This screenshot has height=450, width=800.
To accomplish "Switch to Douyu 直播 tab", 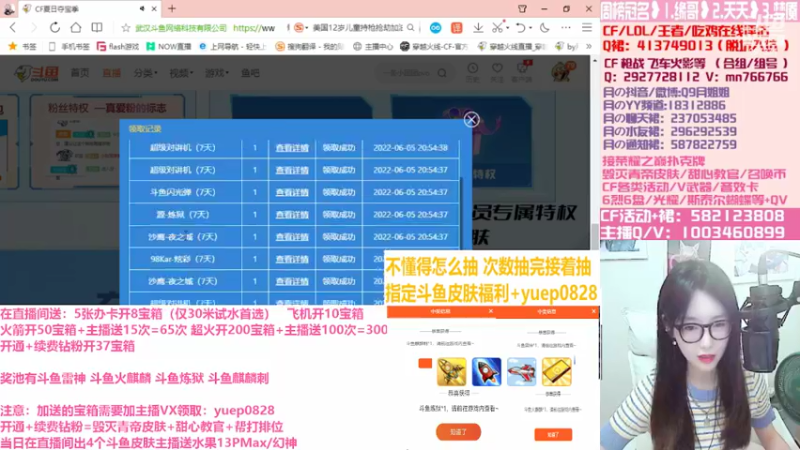I will pos(111,73).
